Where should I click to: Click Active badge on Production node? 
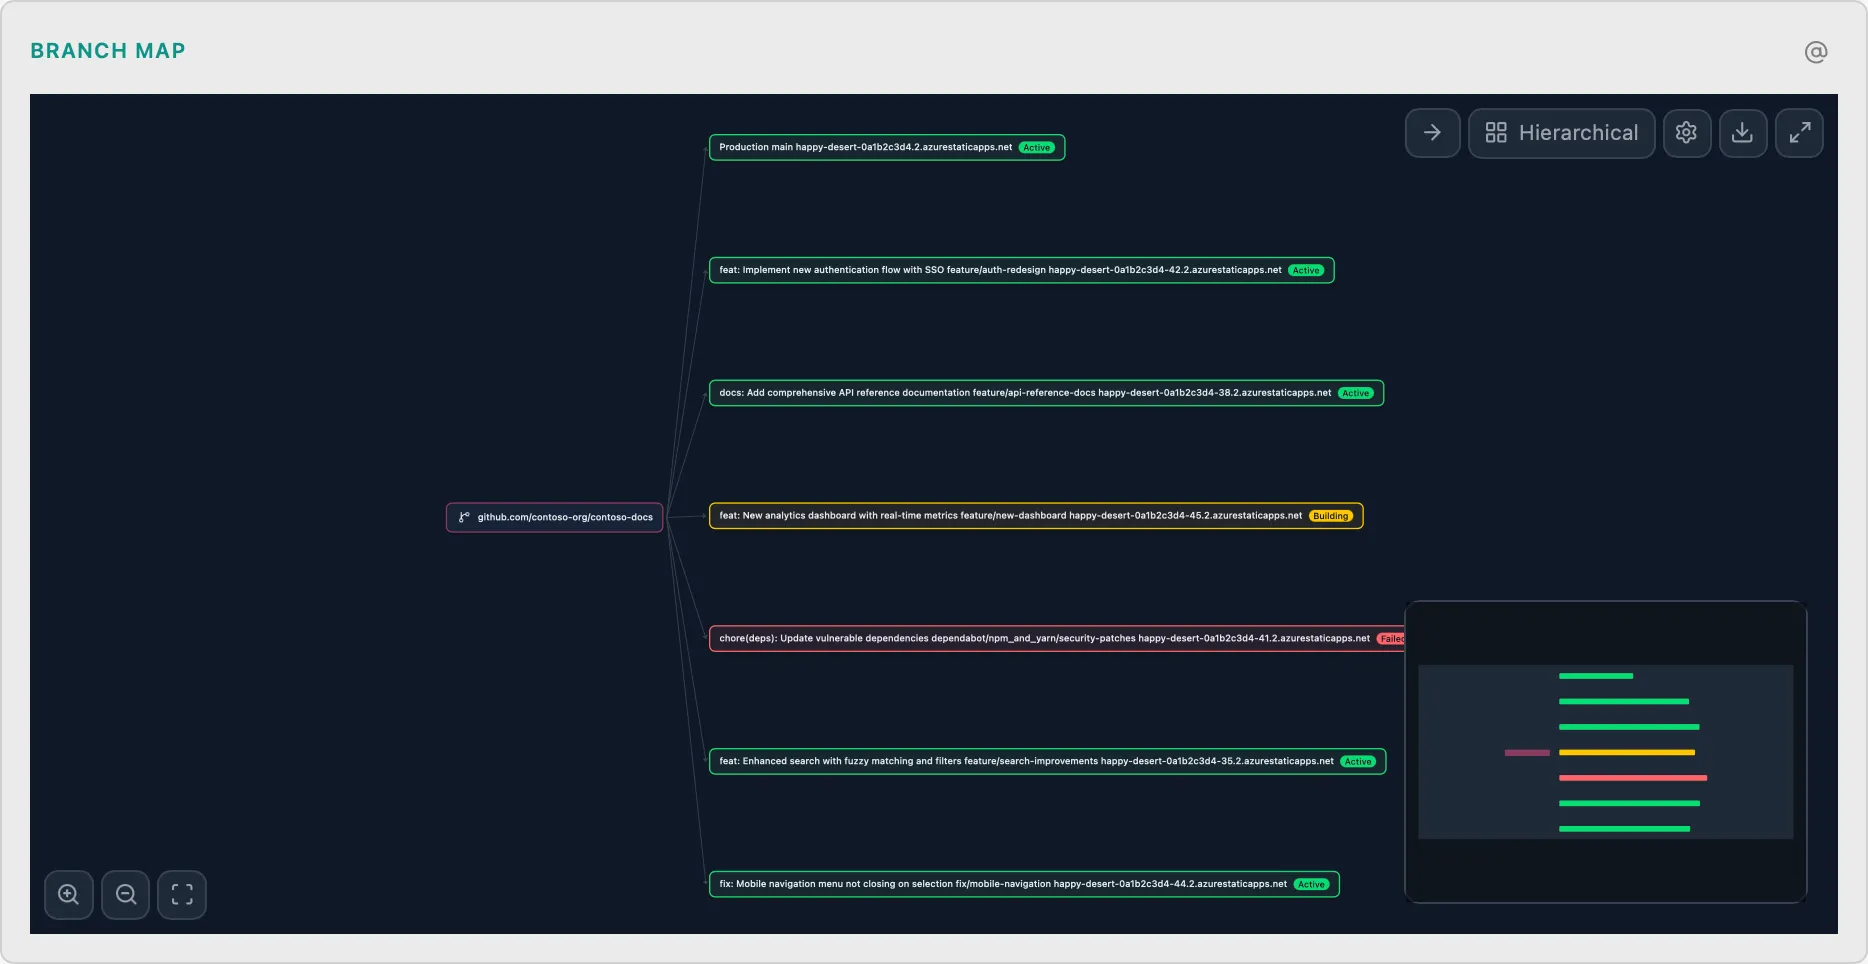click(x=1036, y=148)
